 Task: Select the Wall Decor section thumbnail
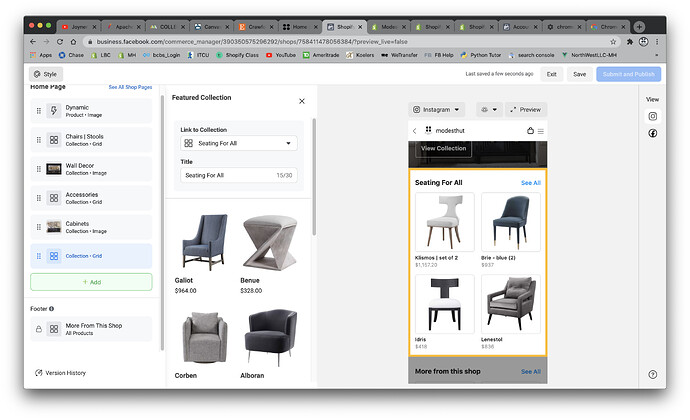54,169
